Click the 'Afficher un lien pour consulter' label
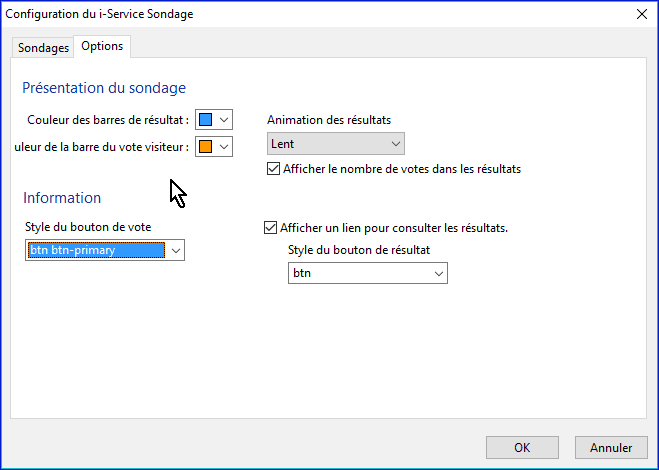The width and height of the screenshot is (659, 470). [394, 228]
